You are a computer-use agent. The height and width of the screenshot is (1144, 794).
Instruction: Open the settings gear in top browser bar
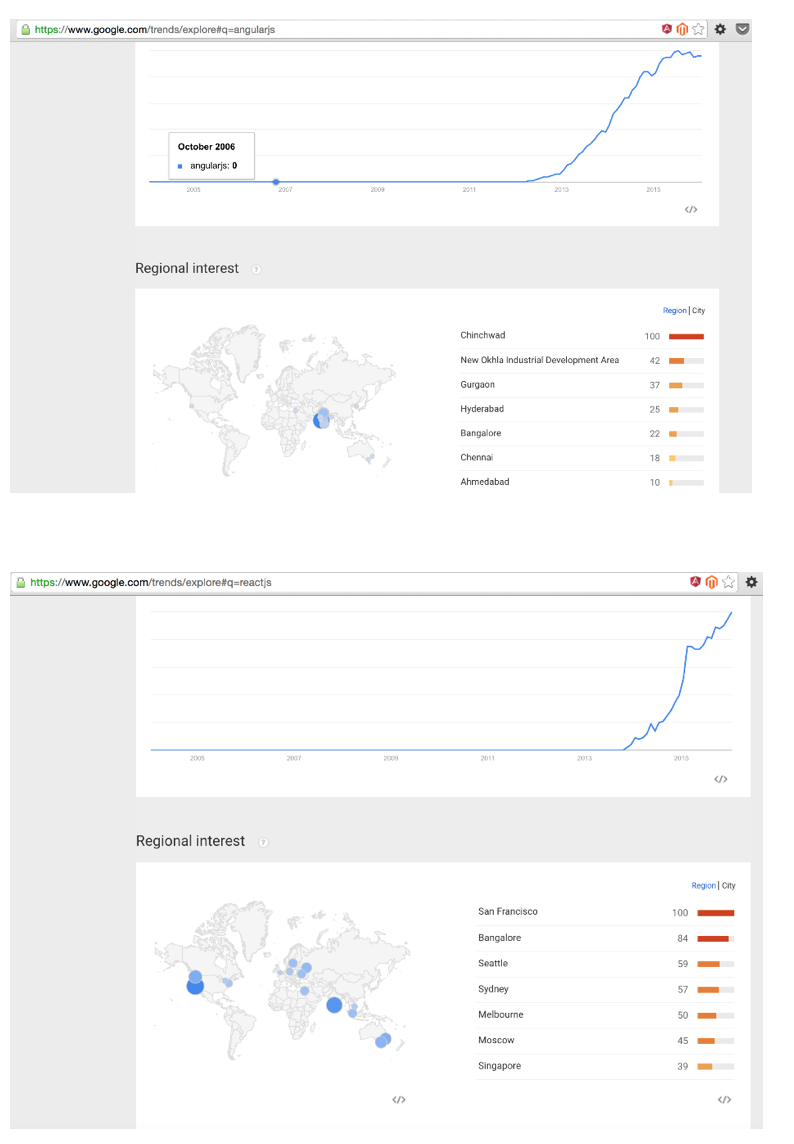tap(720, 29)
